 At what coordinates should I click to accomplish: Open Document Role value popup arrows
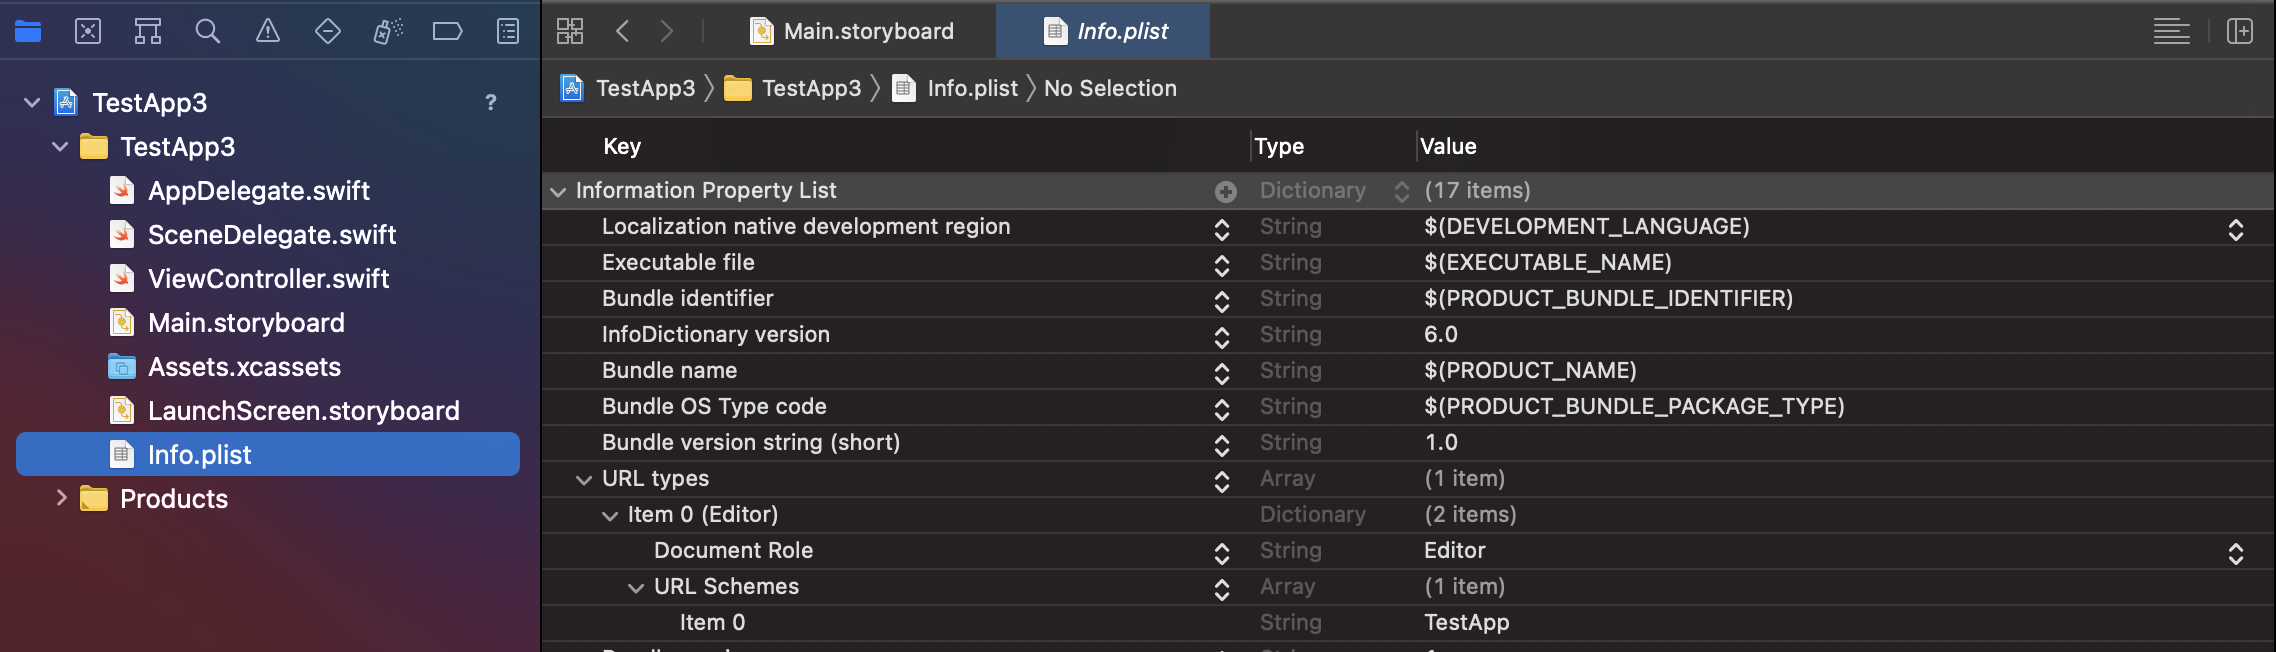2236,553
